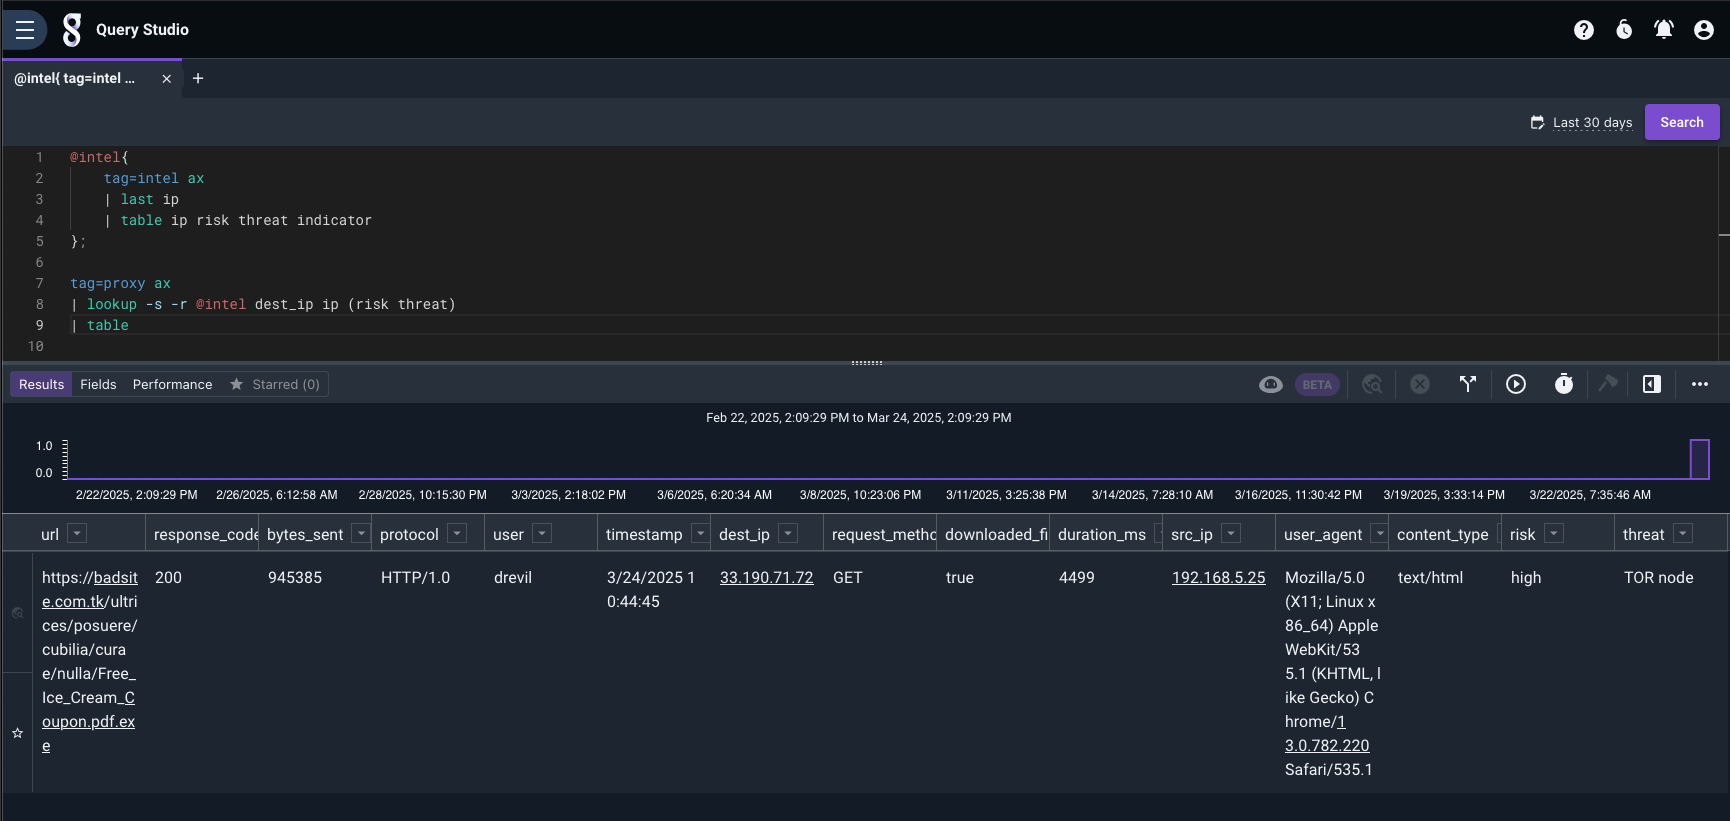Open the Starred (0) tab
This screenshot has width=1730, height=821.
pos(275,384)
